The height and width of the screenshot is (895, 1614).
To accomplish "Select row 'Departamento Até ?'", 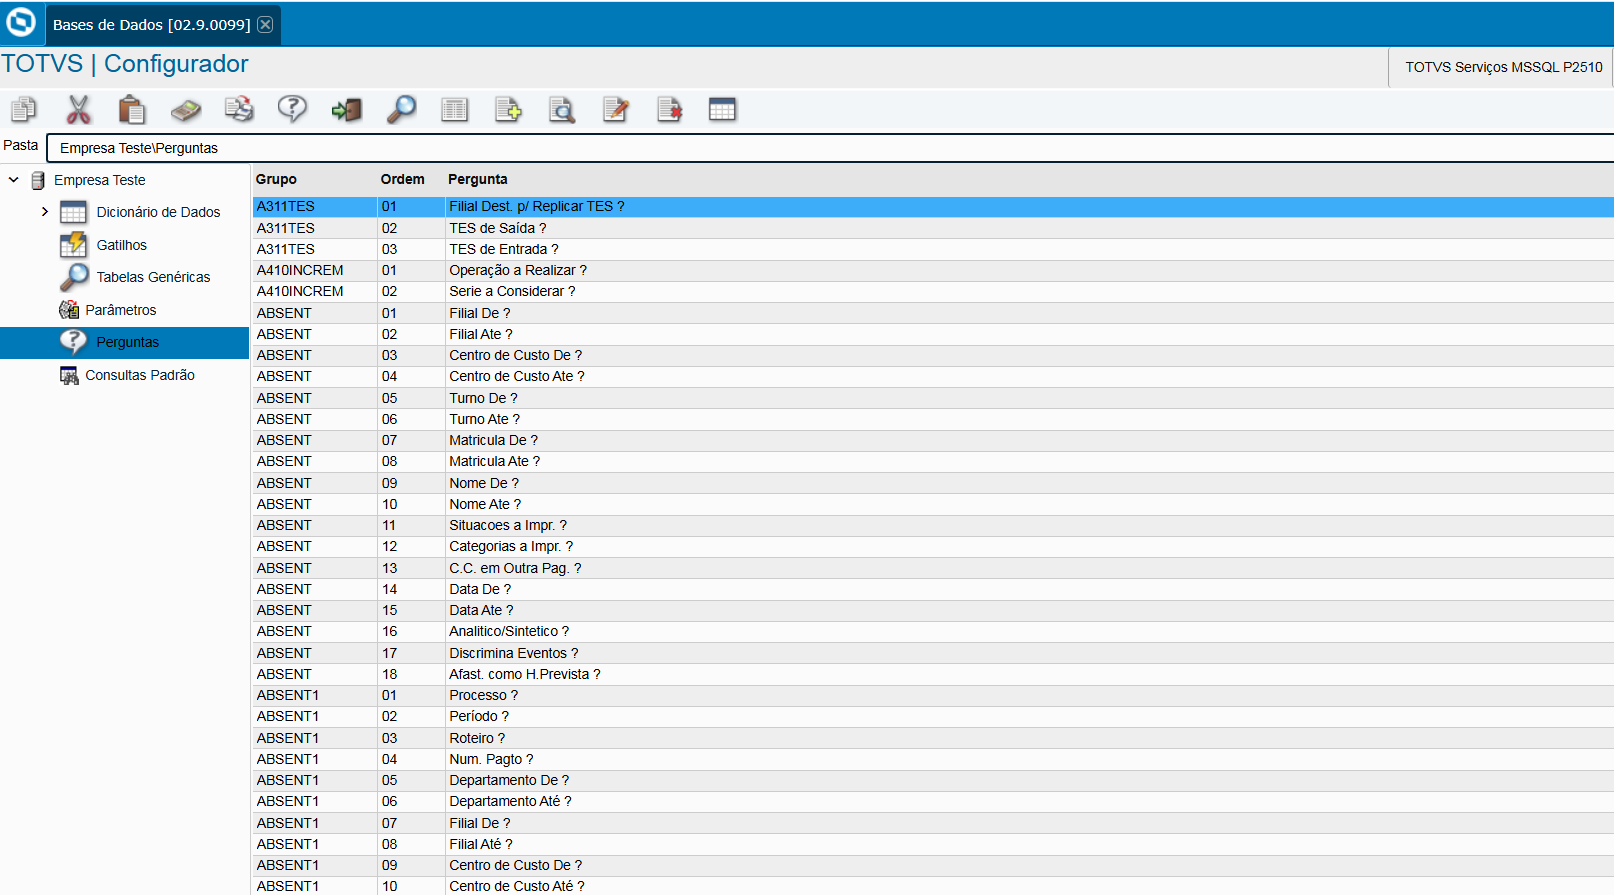I will coord(932,801).
